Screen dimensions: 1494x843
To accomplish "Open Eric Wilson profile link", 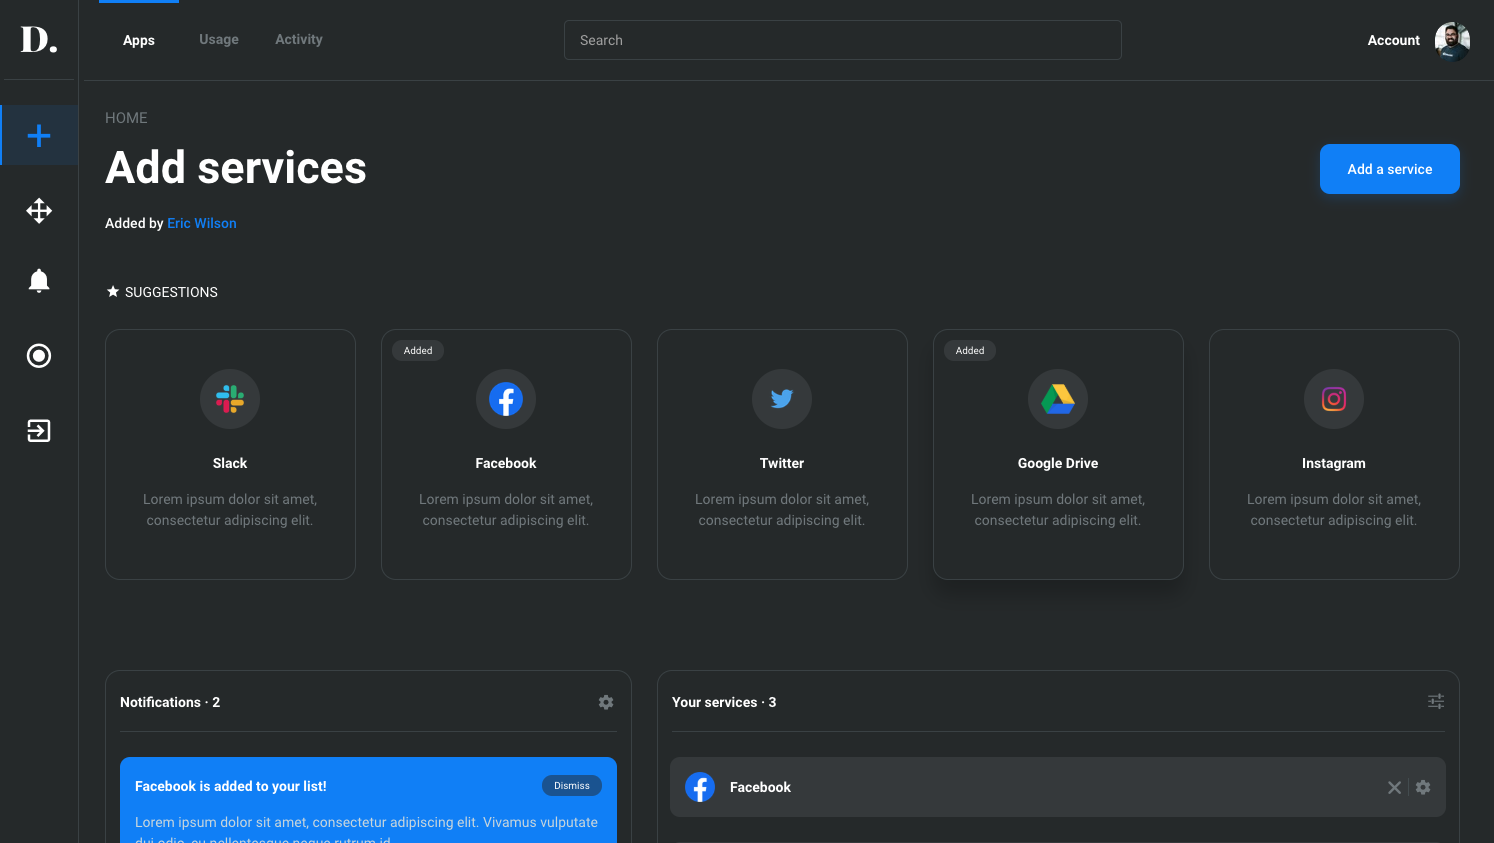I will coord(202,224).
